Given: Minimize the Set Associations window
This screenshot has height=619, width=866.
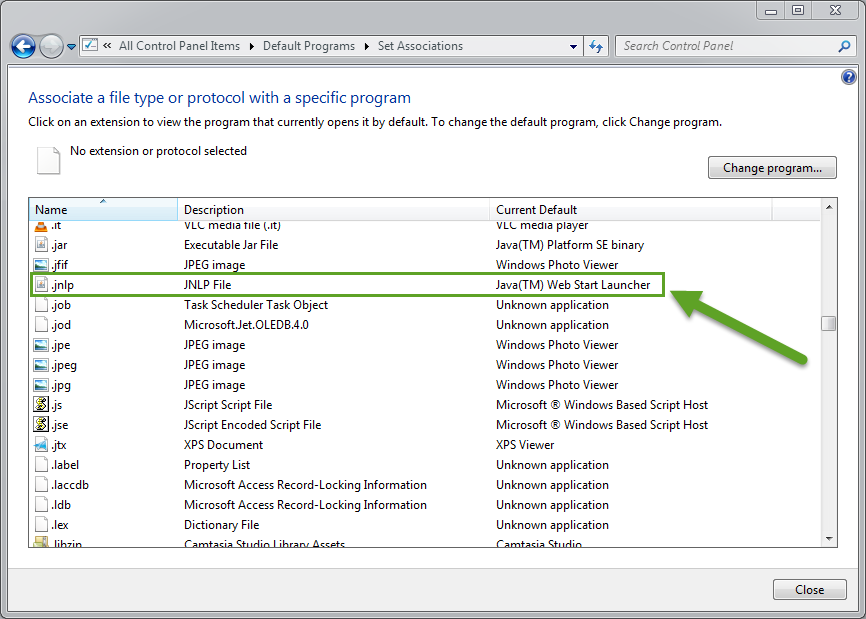Looking at the screenshot, I should pyautogui.click(x=771, y=10).
